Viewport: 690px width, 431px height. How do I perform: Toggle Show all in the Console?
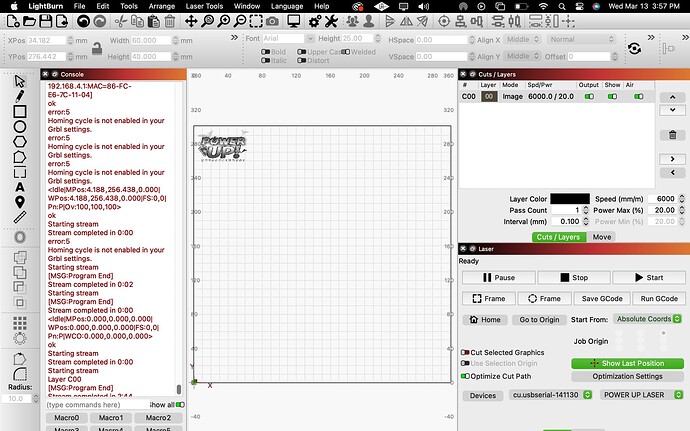180,405
